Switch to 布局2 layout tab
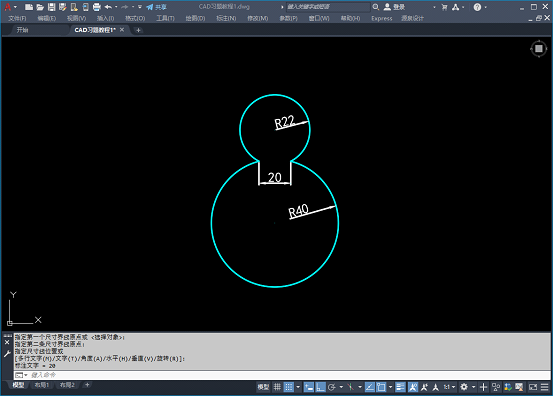 [x=67, y=385]
